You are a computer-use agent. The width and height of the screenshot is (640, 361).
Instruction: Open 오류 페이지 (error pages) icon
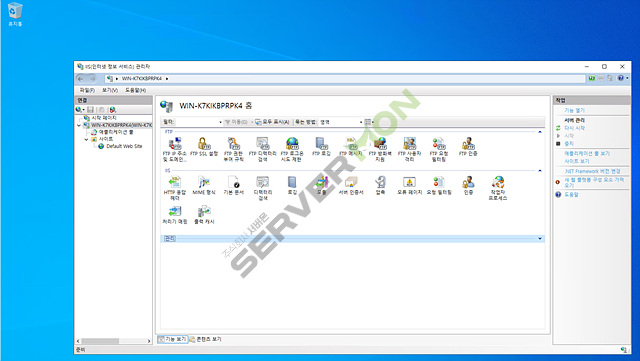[x=409, y=186]
